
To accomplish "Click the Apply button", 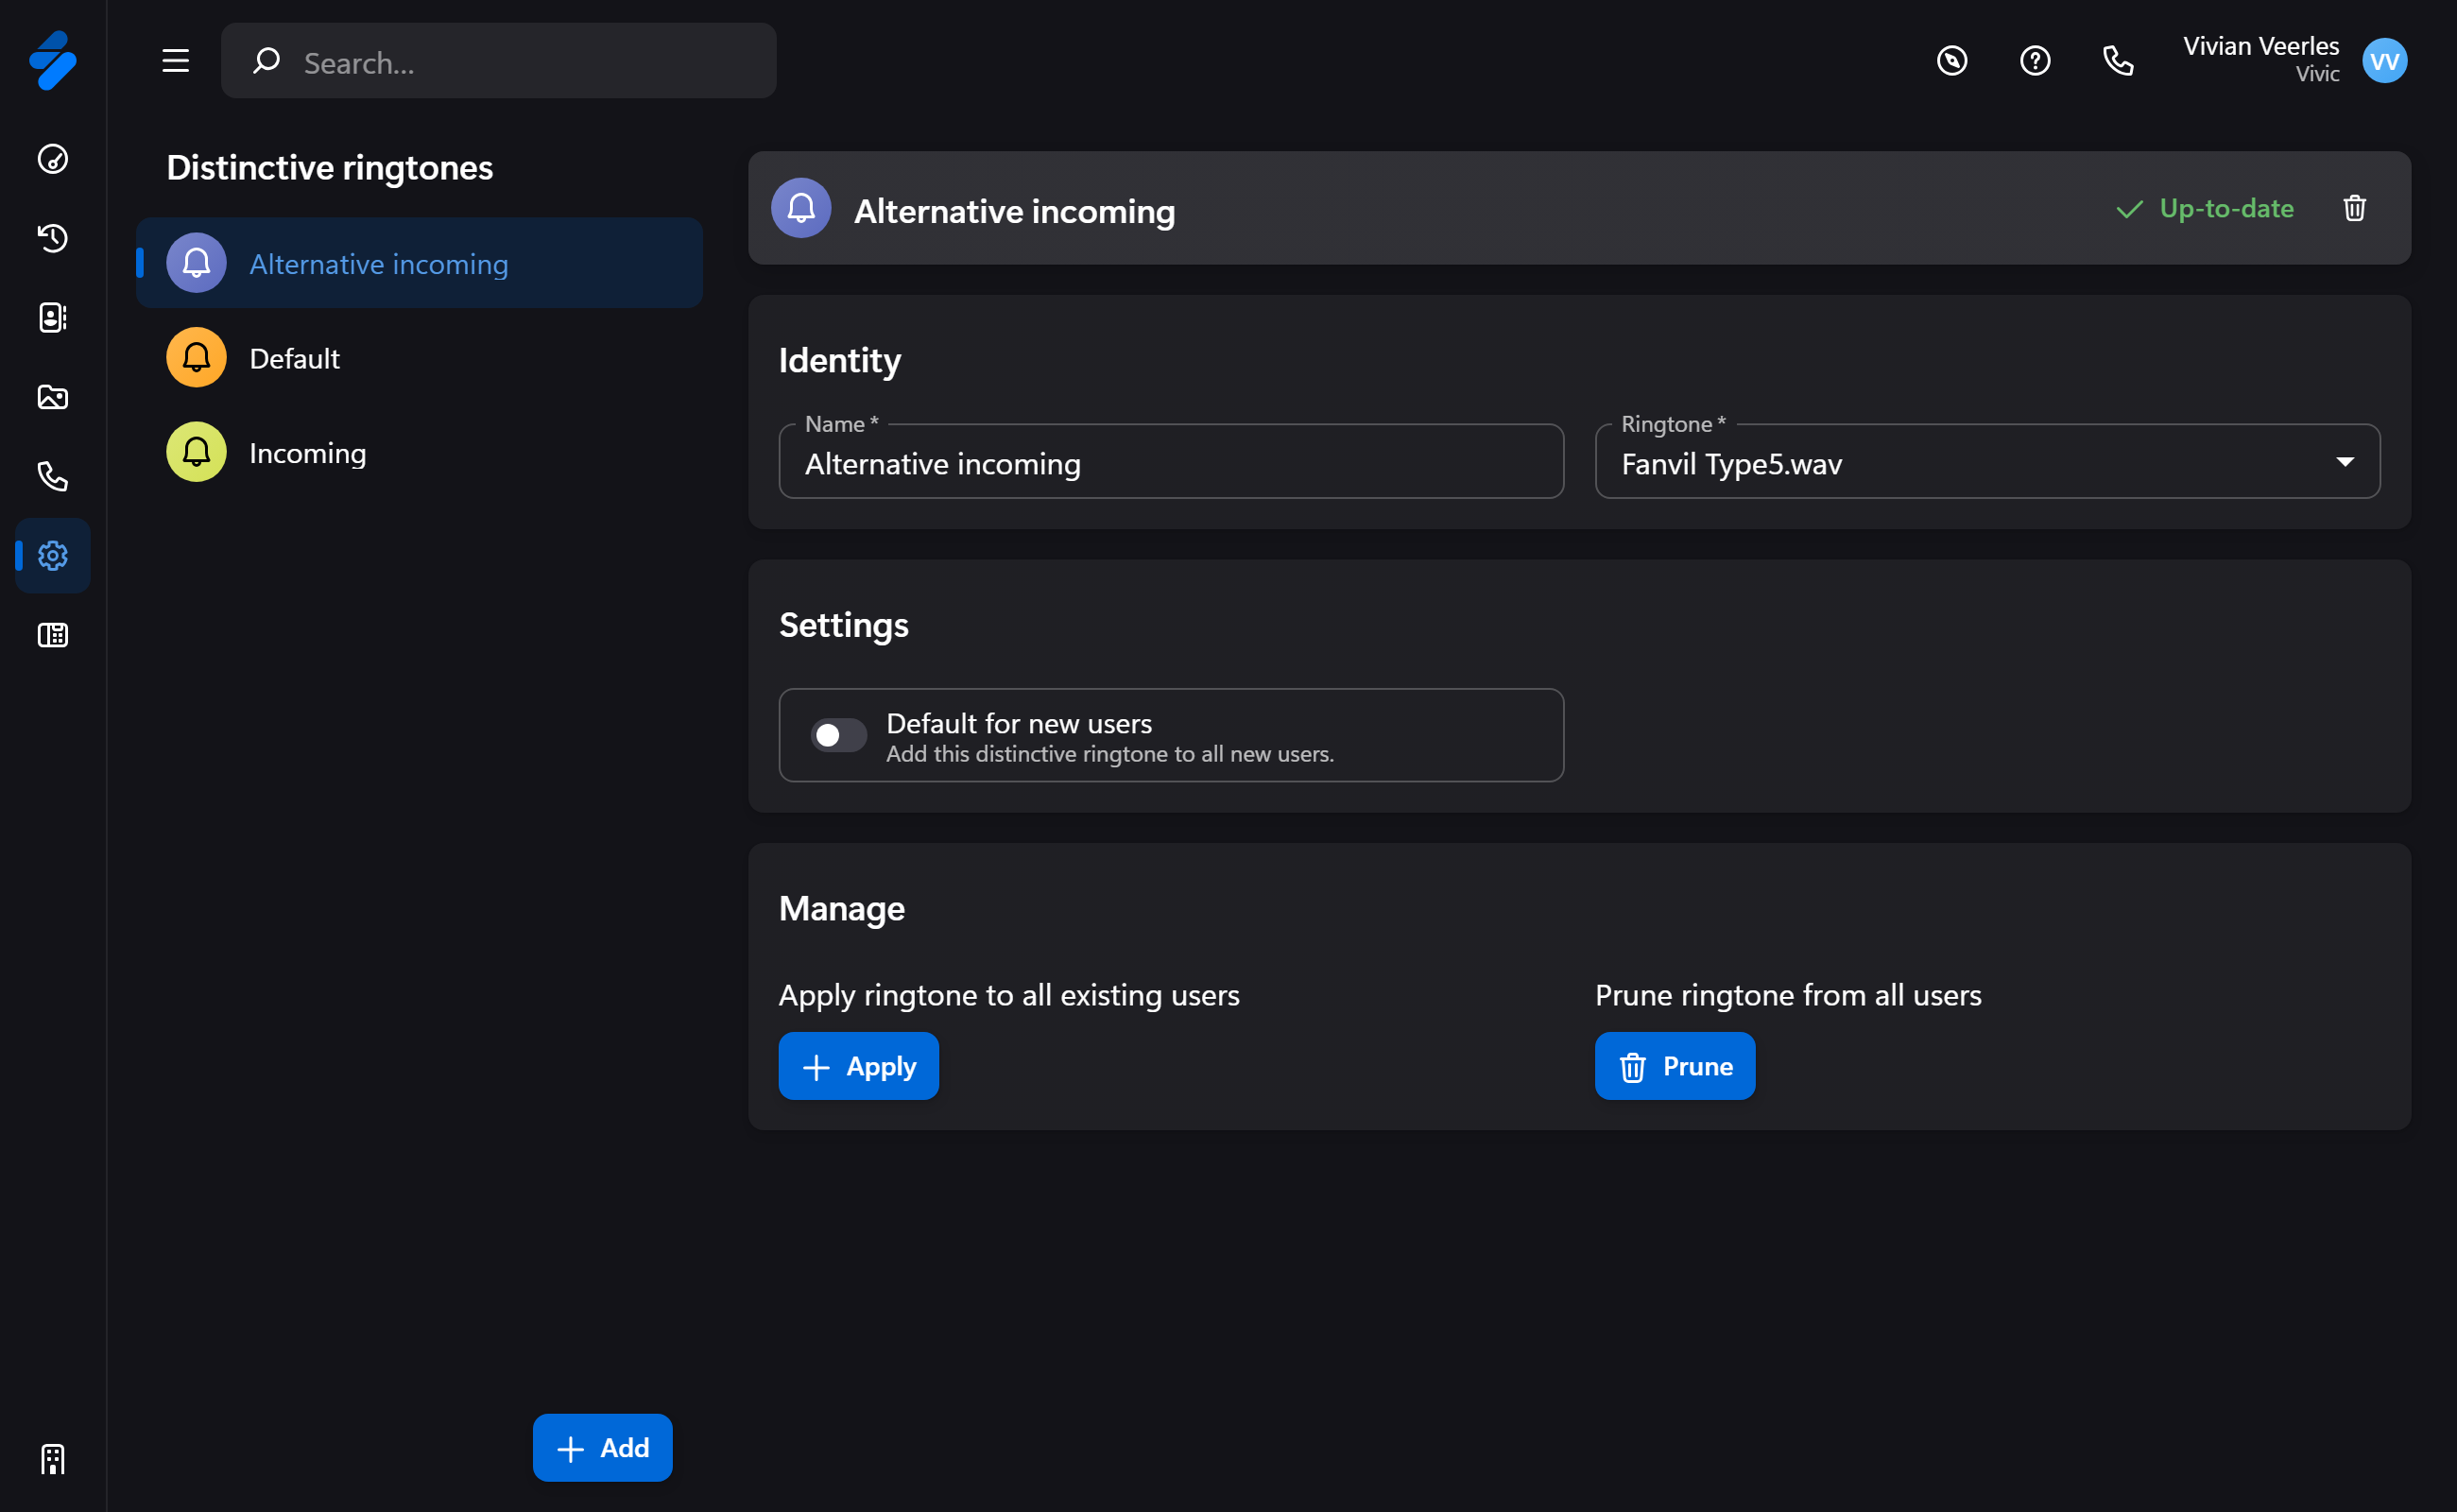I will point(858,1066).
